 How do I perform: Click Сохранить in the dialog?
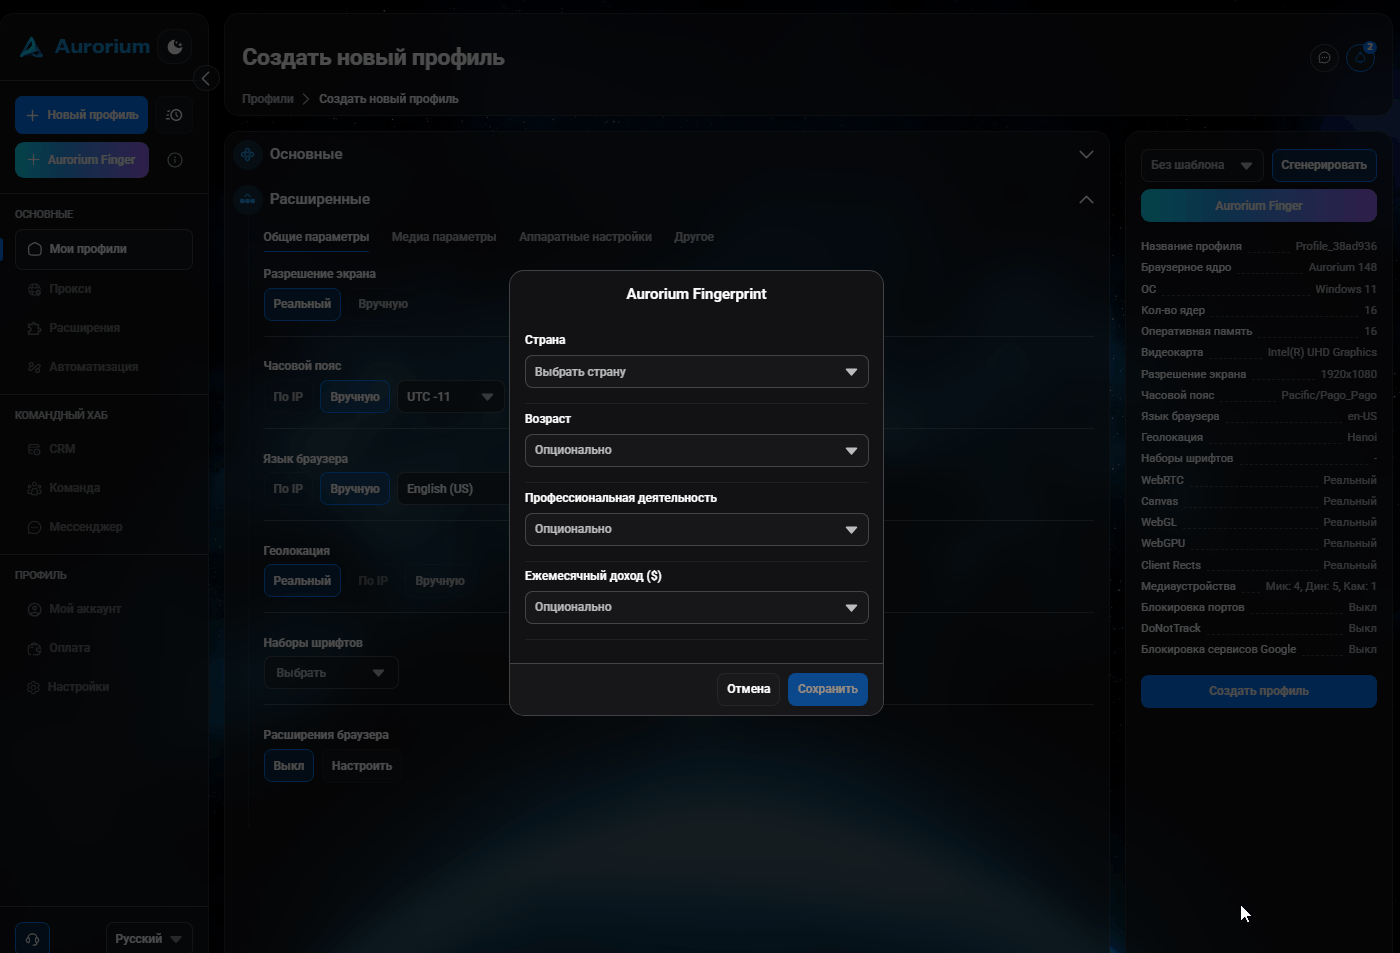[827, 689]
